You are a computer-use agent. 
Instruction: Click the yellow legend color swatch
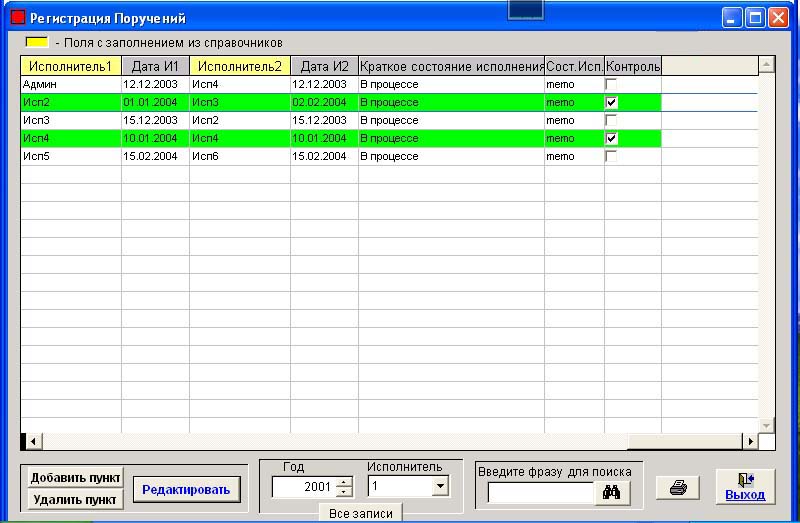coord(37,43)
